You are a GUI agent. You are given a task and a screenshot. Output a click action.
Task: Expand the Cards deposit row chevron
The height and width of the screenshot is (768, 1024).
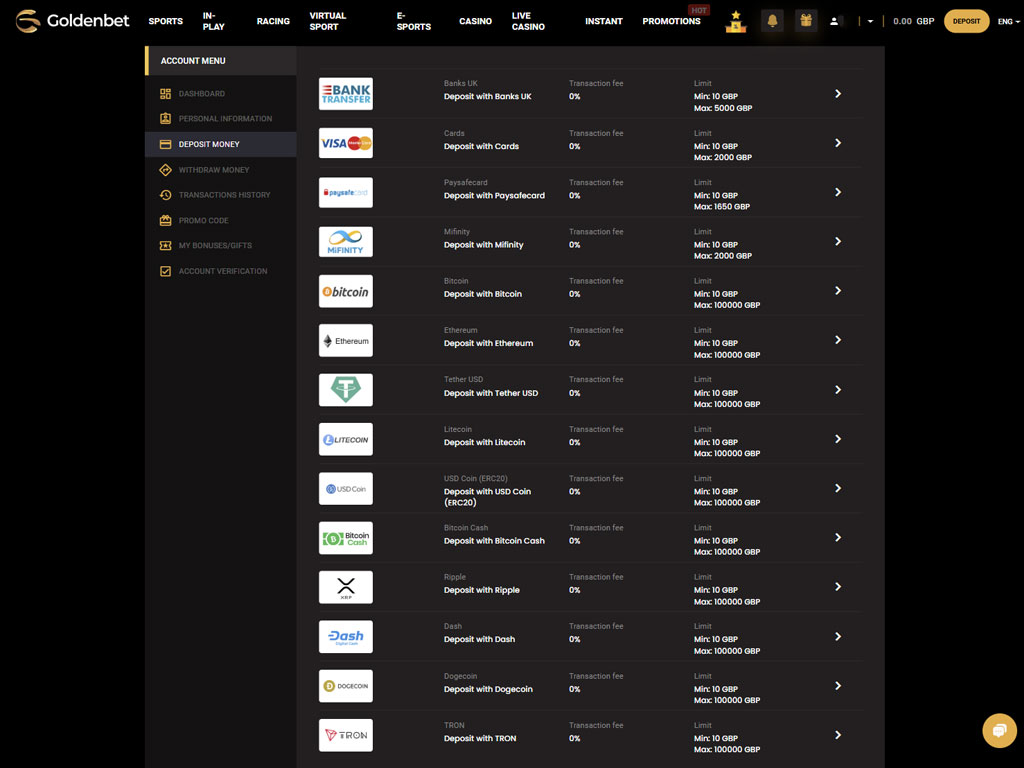[838, 143]
